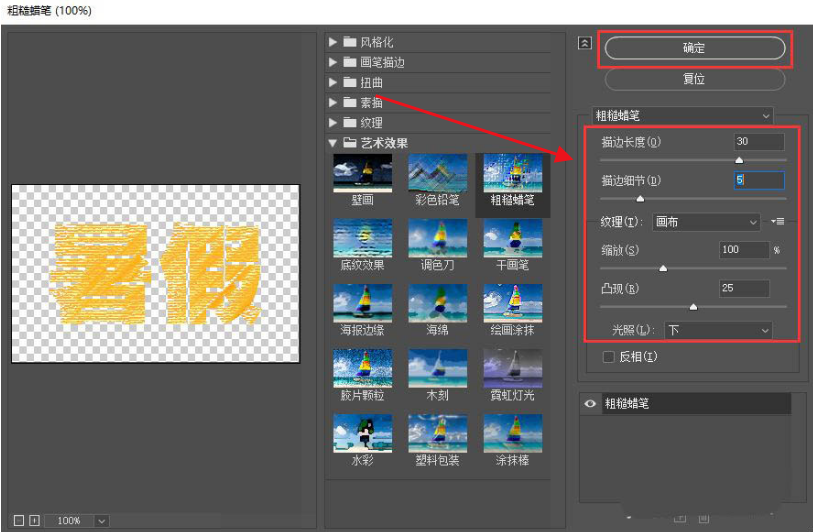Viewport: 813px width, 532px height.
Task: Expand the 素描 folder
Action: pyautogui.click(x=333, y=103)
